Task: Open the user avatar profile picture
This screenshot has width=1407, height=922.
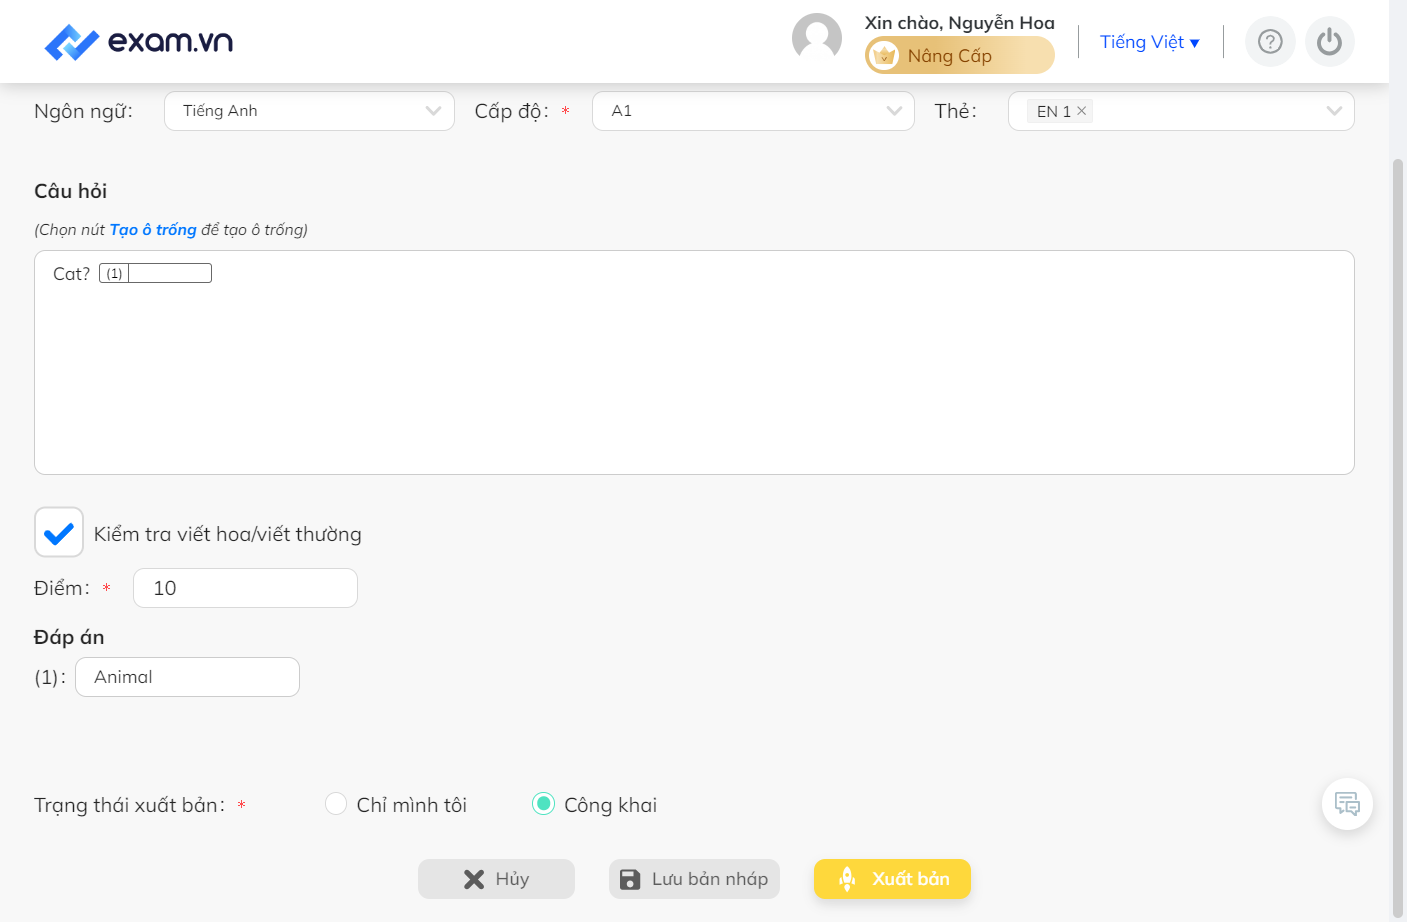Action: coord(817,38)
